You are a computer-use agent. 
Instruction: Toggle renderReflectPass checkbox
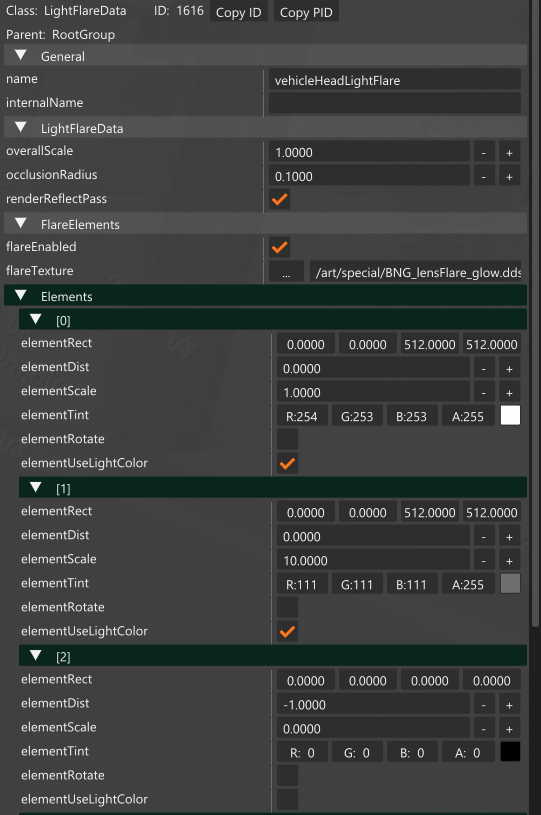click(x=280, y=199)
